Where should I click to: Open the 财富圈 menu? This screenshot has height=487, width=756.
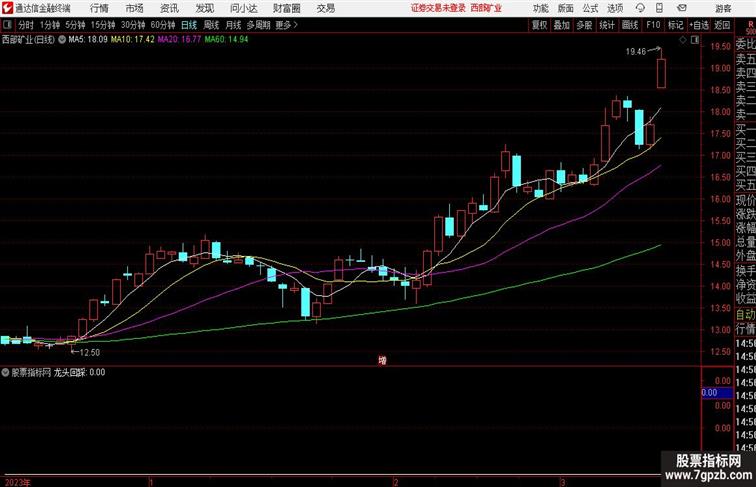click(286, 8)
